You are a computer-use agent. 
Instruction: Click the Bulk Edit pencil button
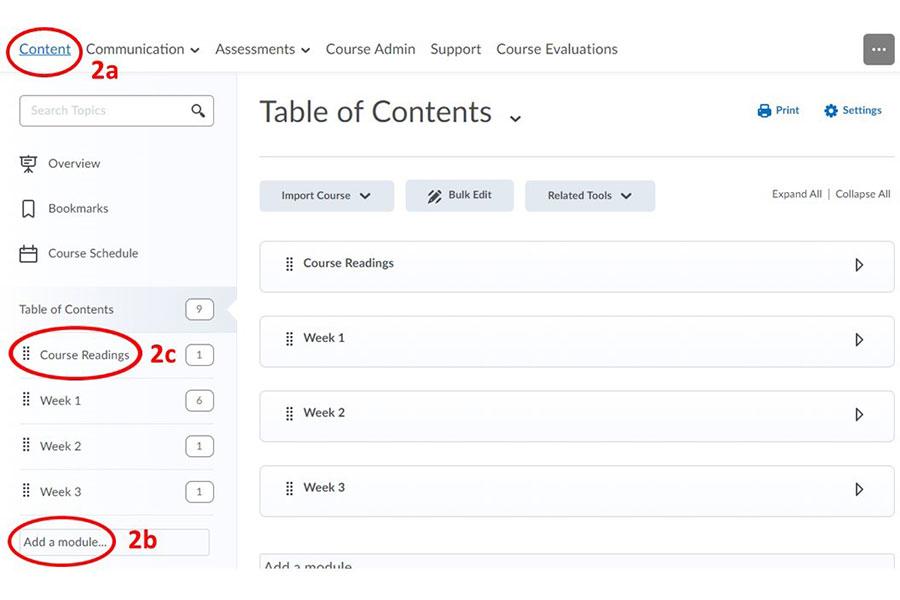coord(460,196)
